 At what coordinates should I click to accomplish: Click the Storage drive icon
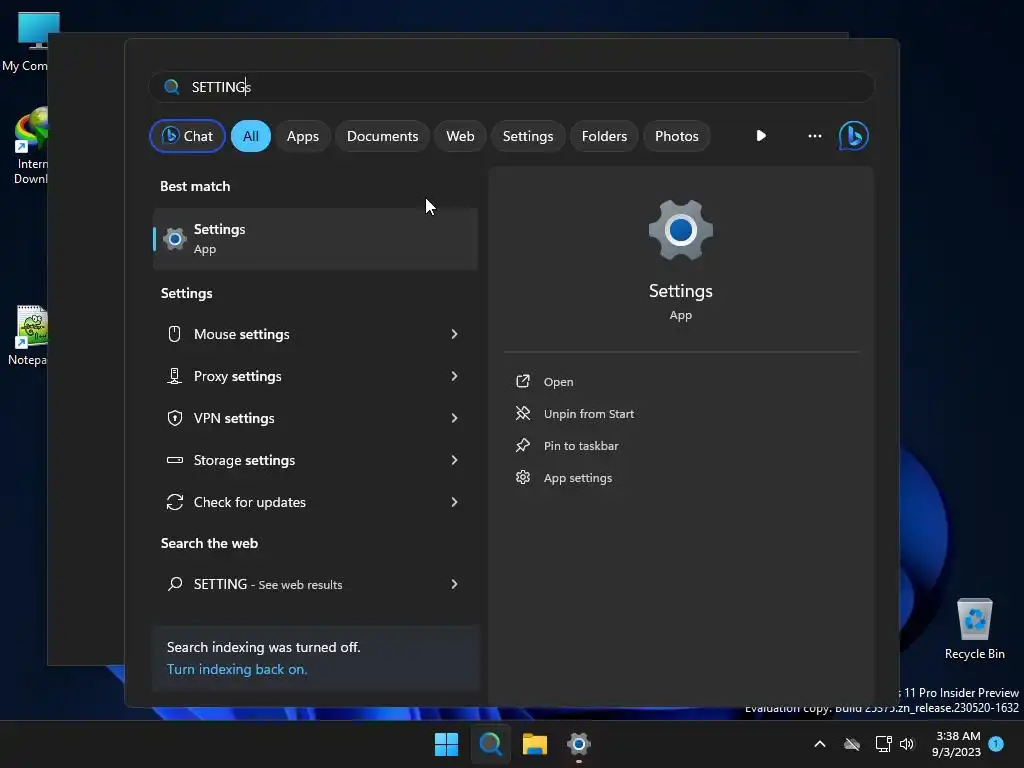[x=174, y=460]
